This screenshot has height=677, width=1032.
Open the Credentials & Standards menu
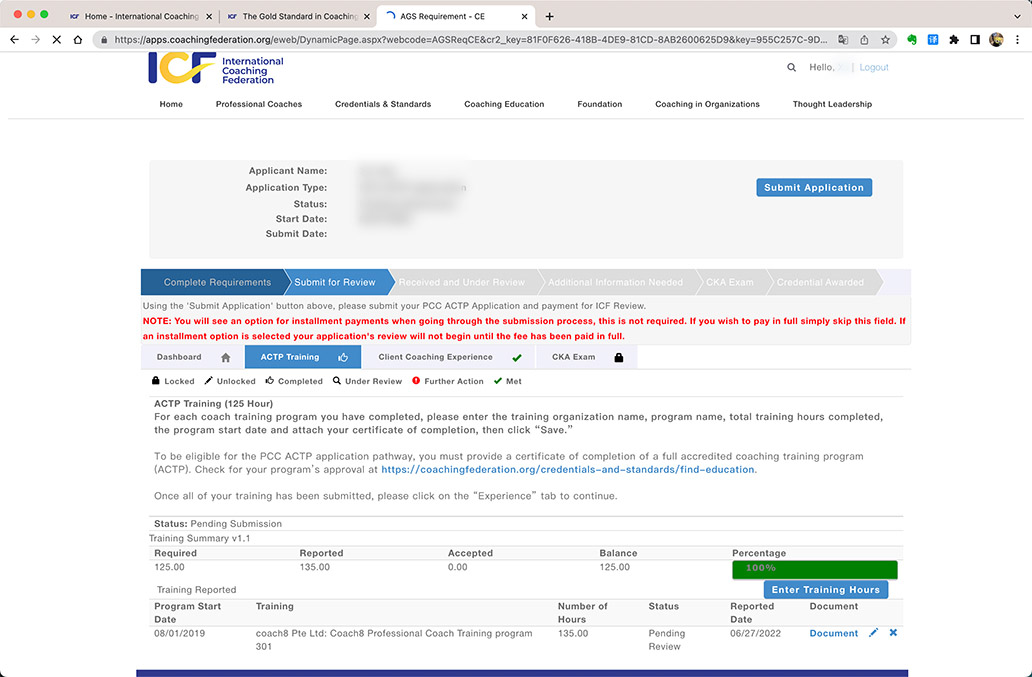pos(383,104)
